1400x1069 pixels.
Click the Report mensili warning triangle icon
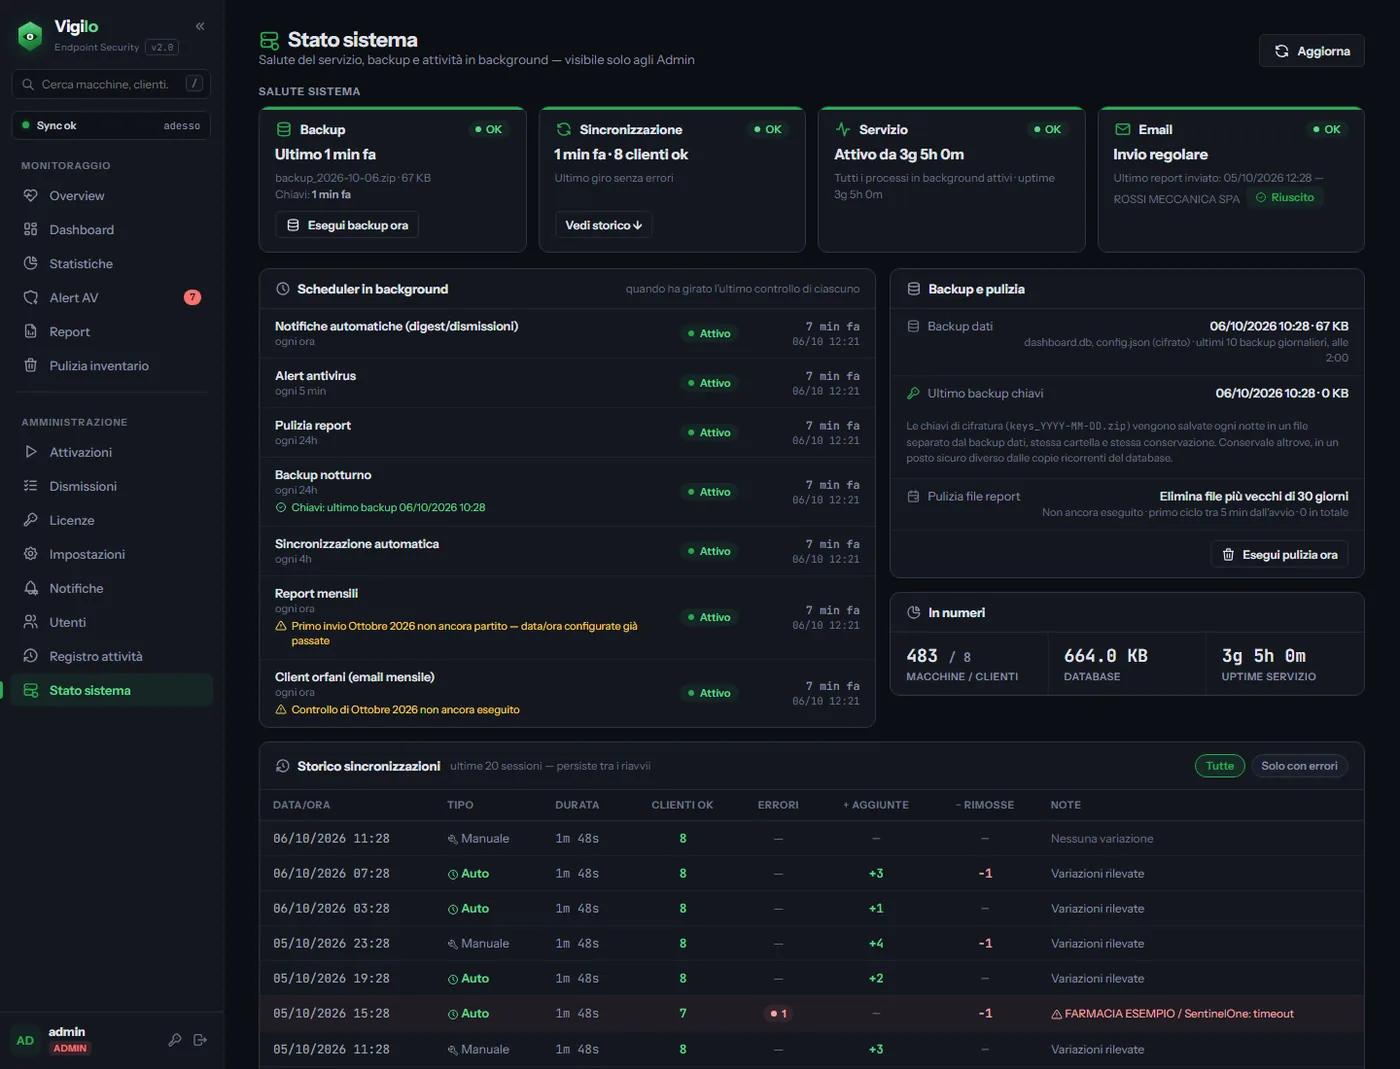281,626
